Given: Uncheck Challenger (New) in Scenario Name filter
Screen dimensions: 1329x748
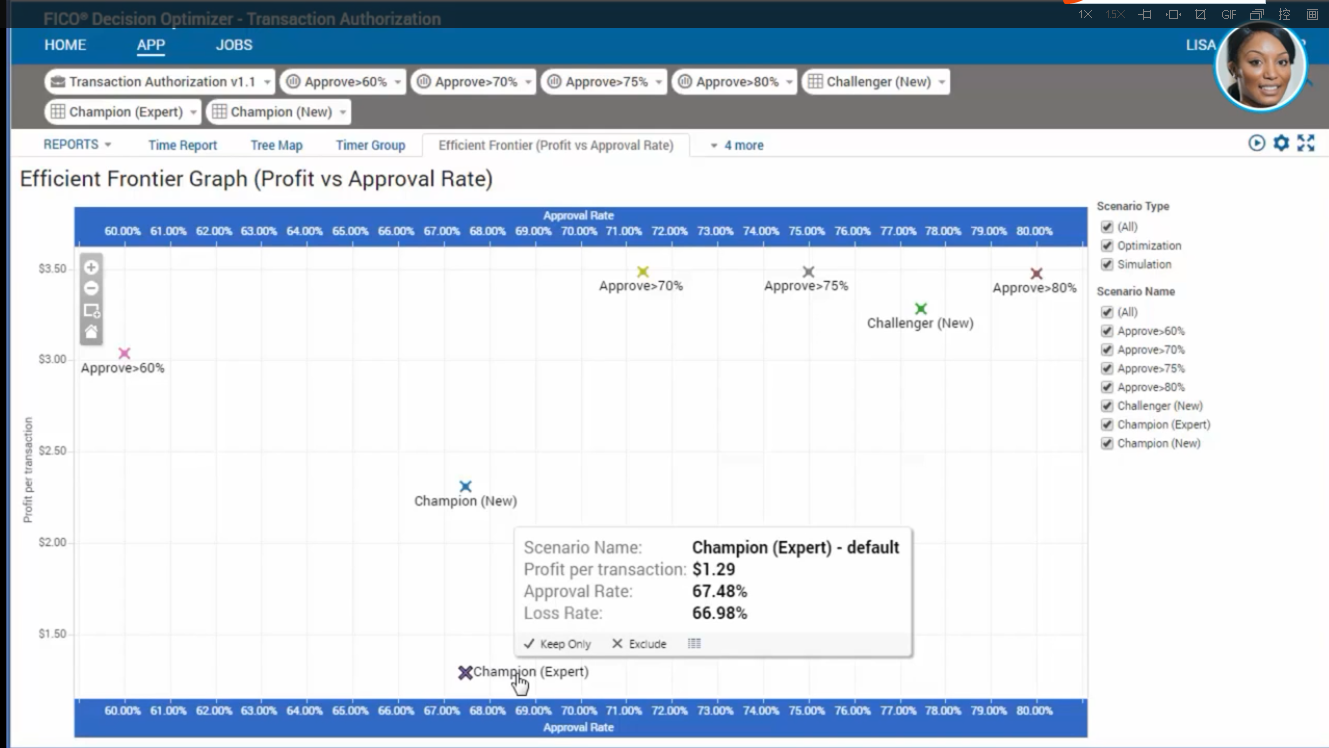Looking at the screenshot, I should point(1107,406).
